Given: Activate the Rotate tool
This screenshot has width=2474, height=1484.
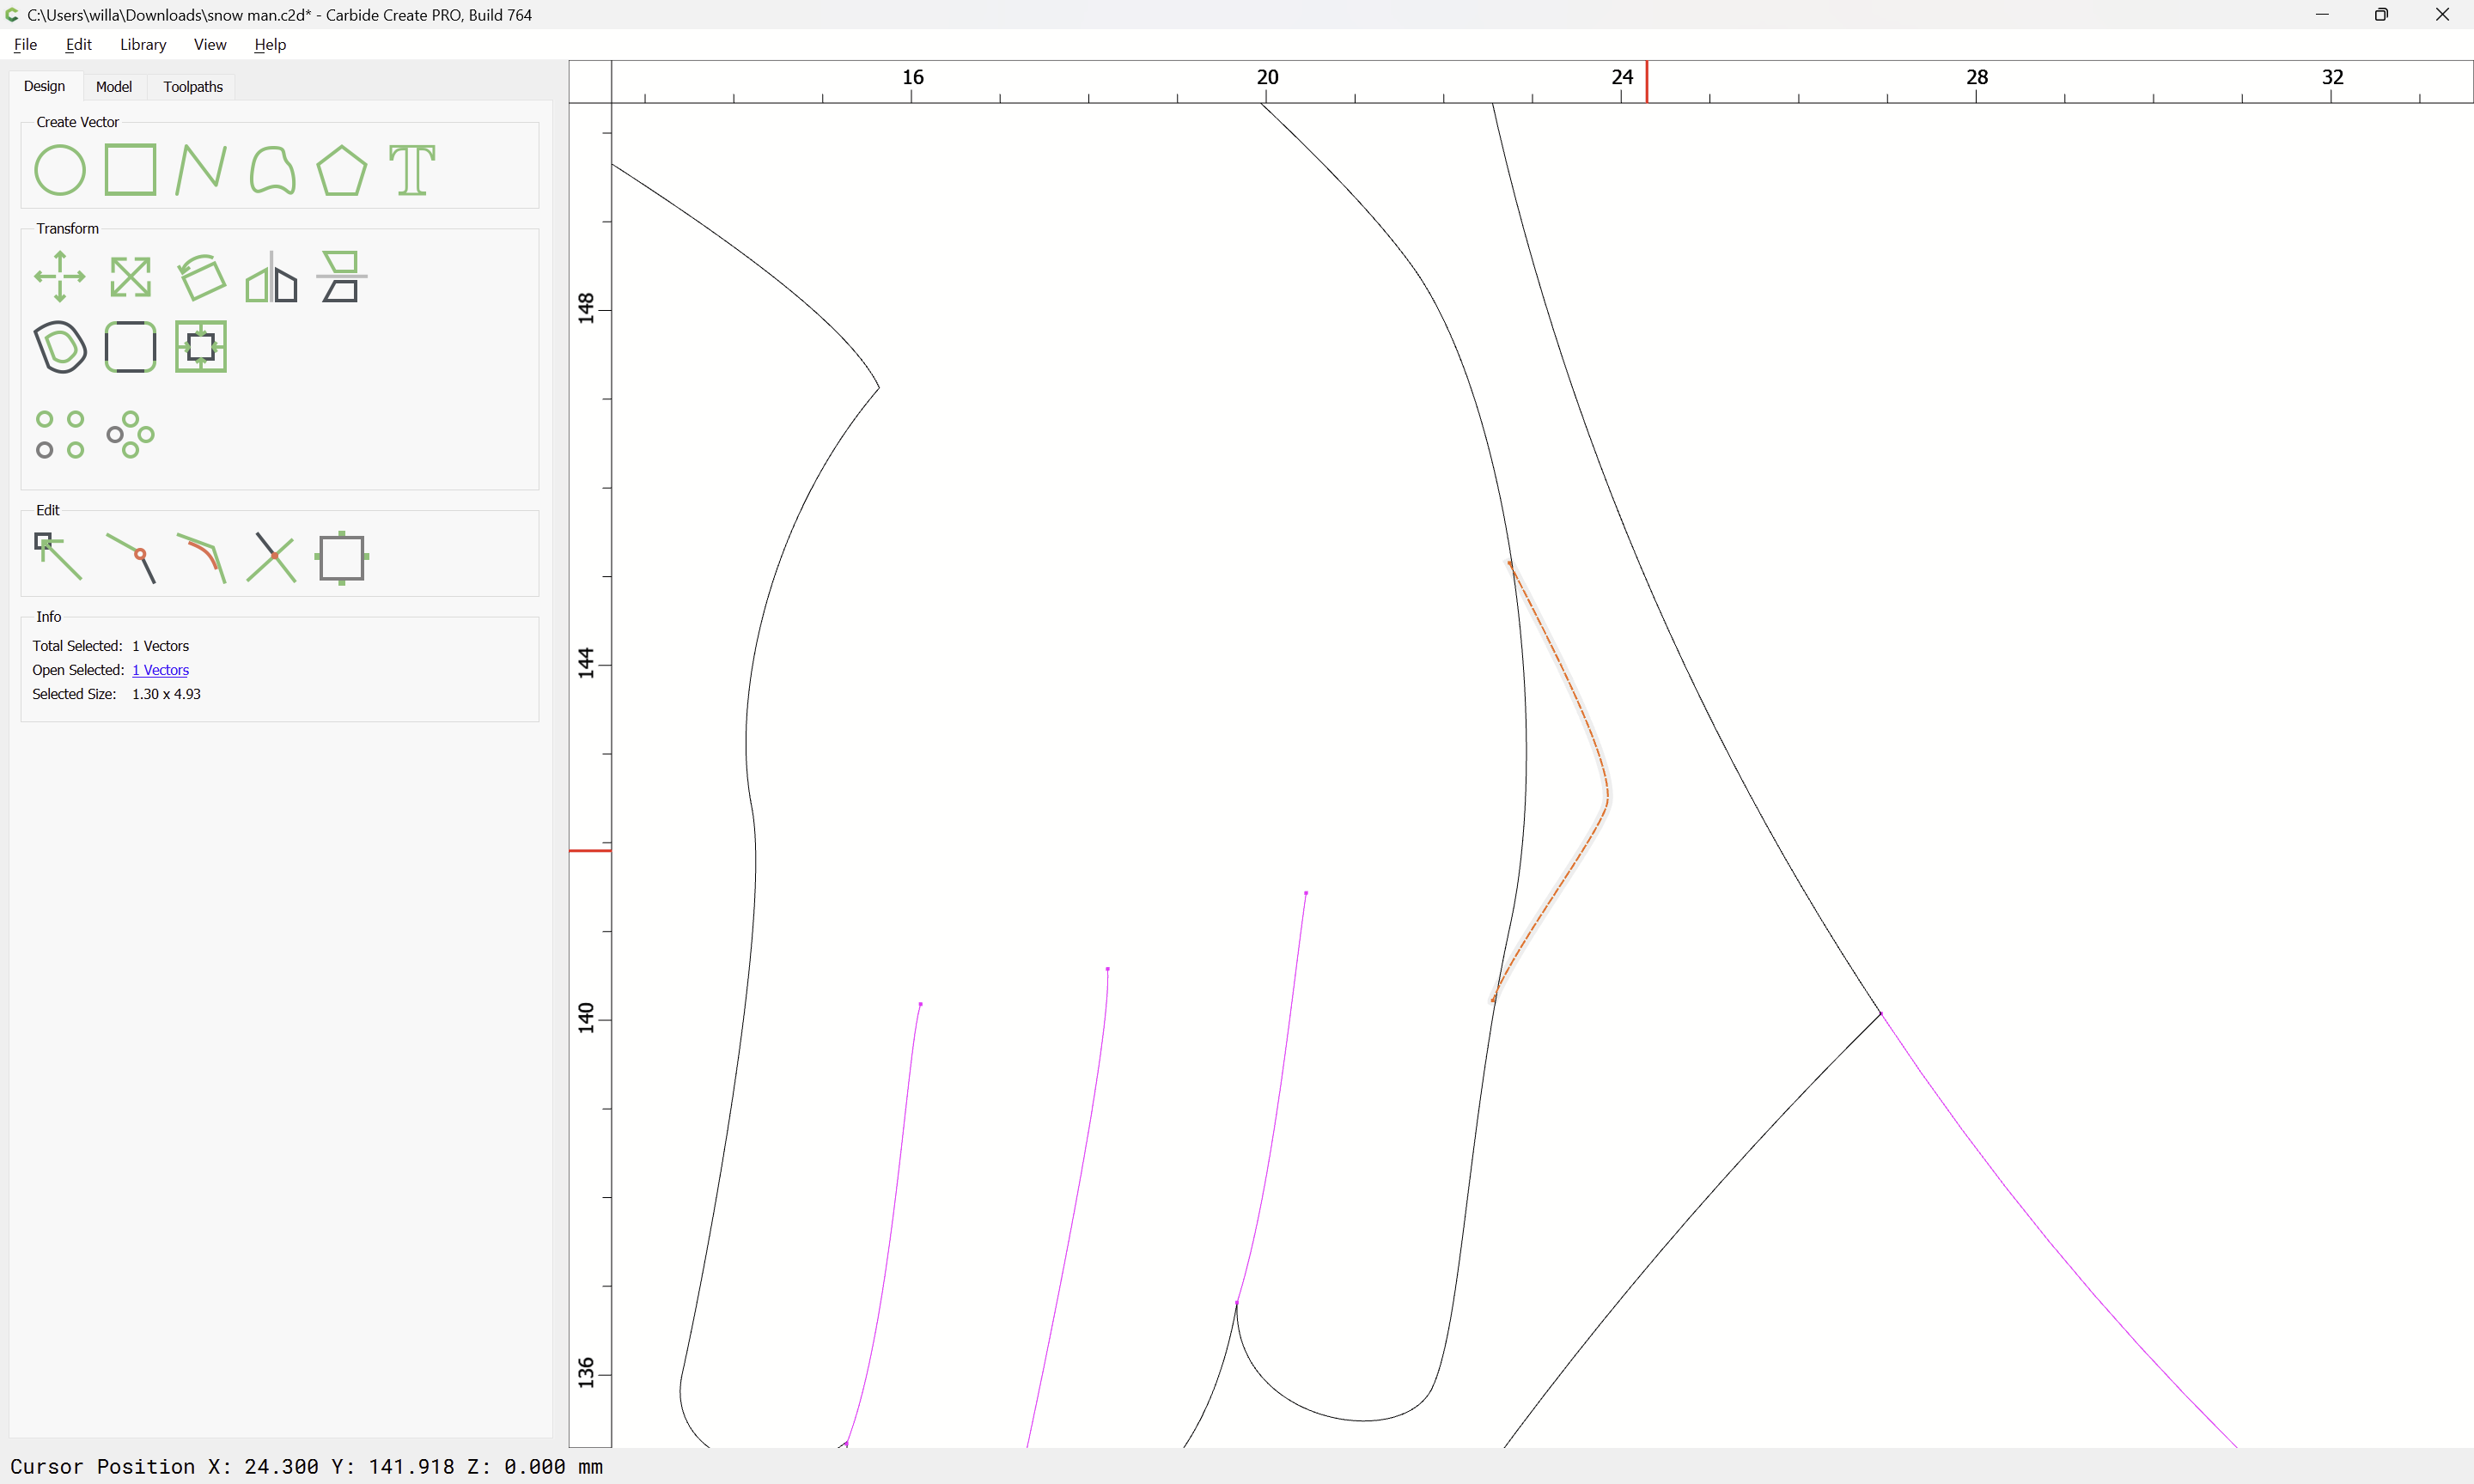Looking at the screenshot, I should (200, 276).
